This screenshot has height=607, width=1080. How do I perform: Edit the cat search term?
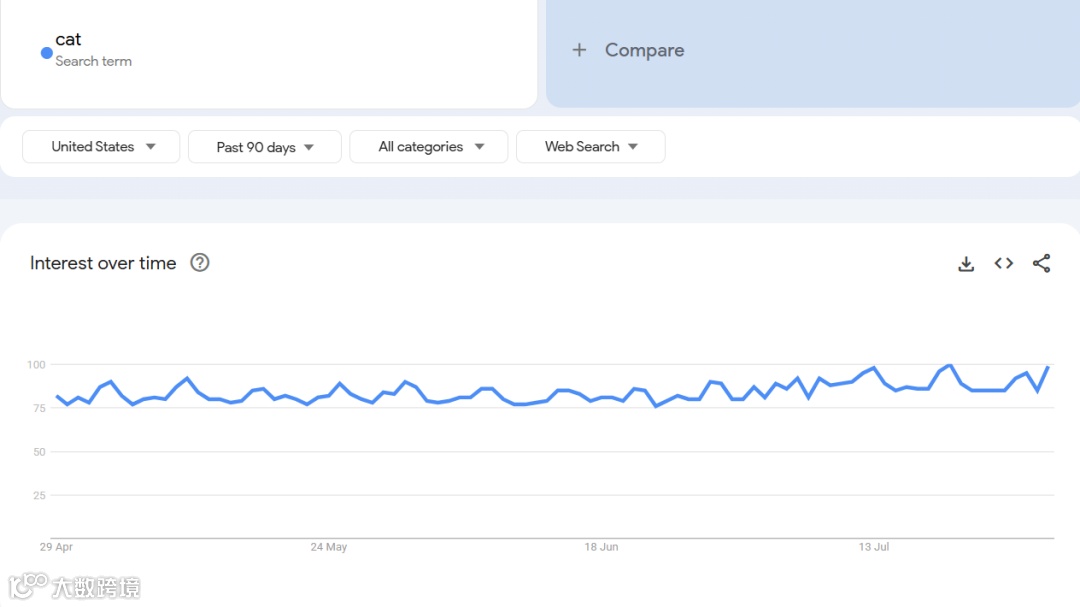pos(69,40)
